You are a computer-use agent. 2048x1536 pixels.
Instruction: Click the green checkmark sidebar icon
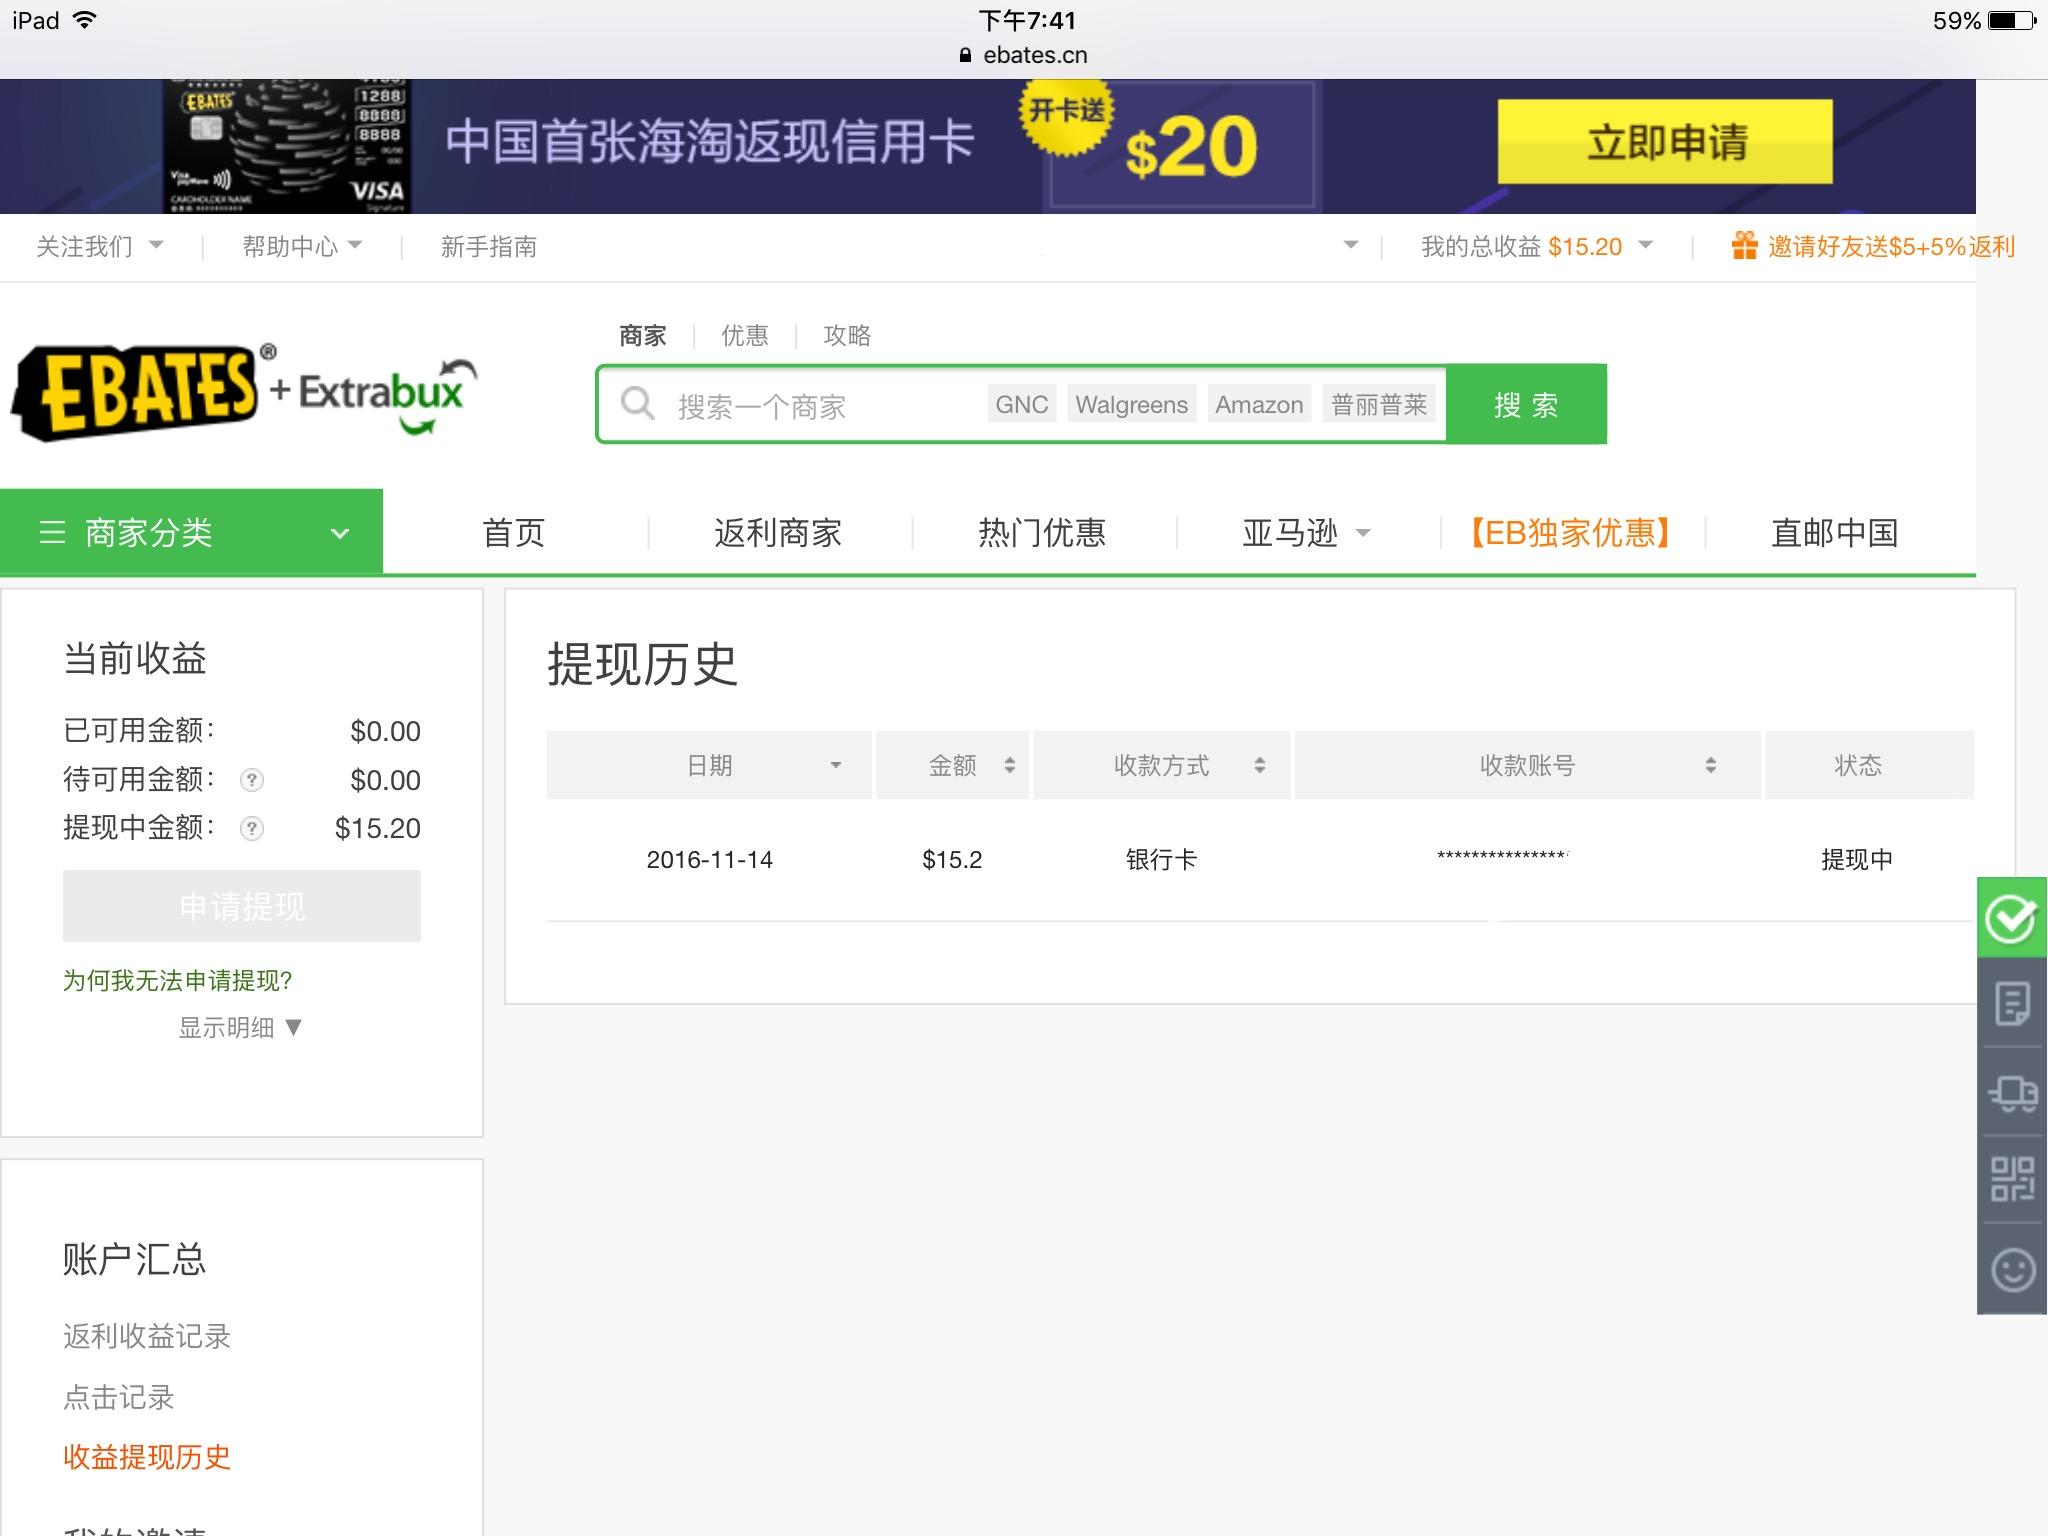point(2013,918)
